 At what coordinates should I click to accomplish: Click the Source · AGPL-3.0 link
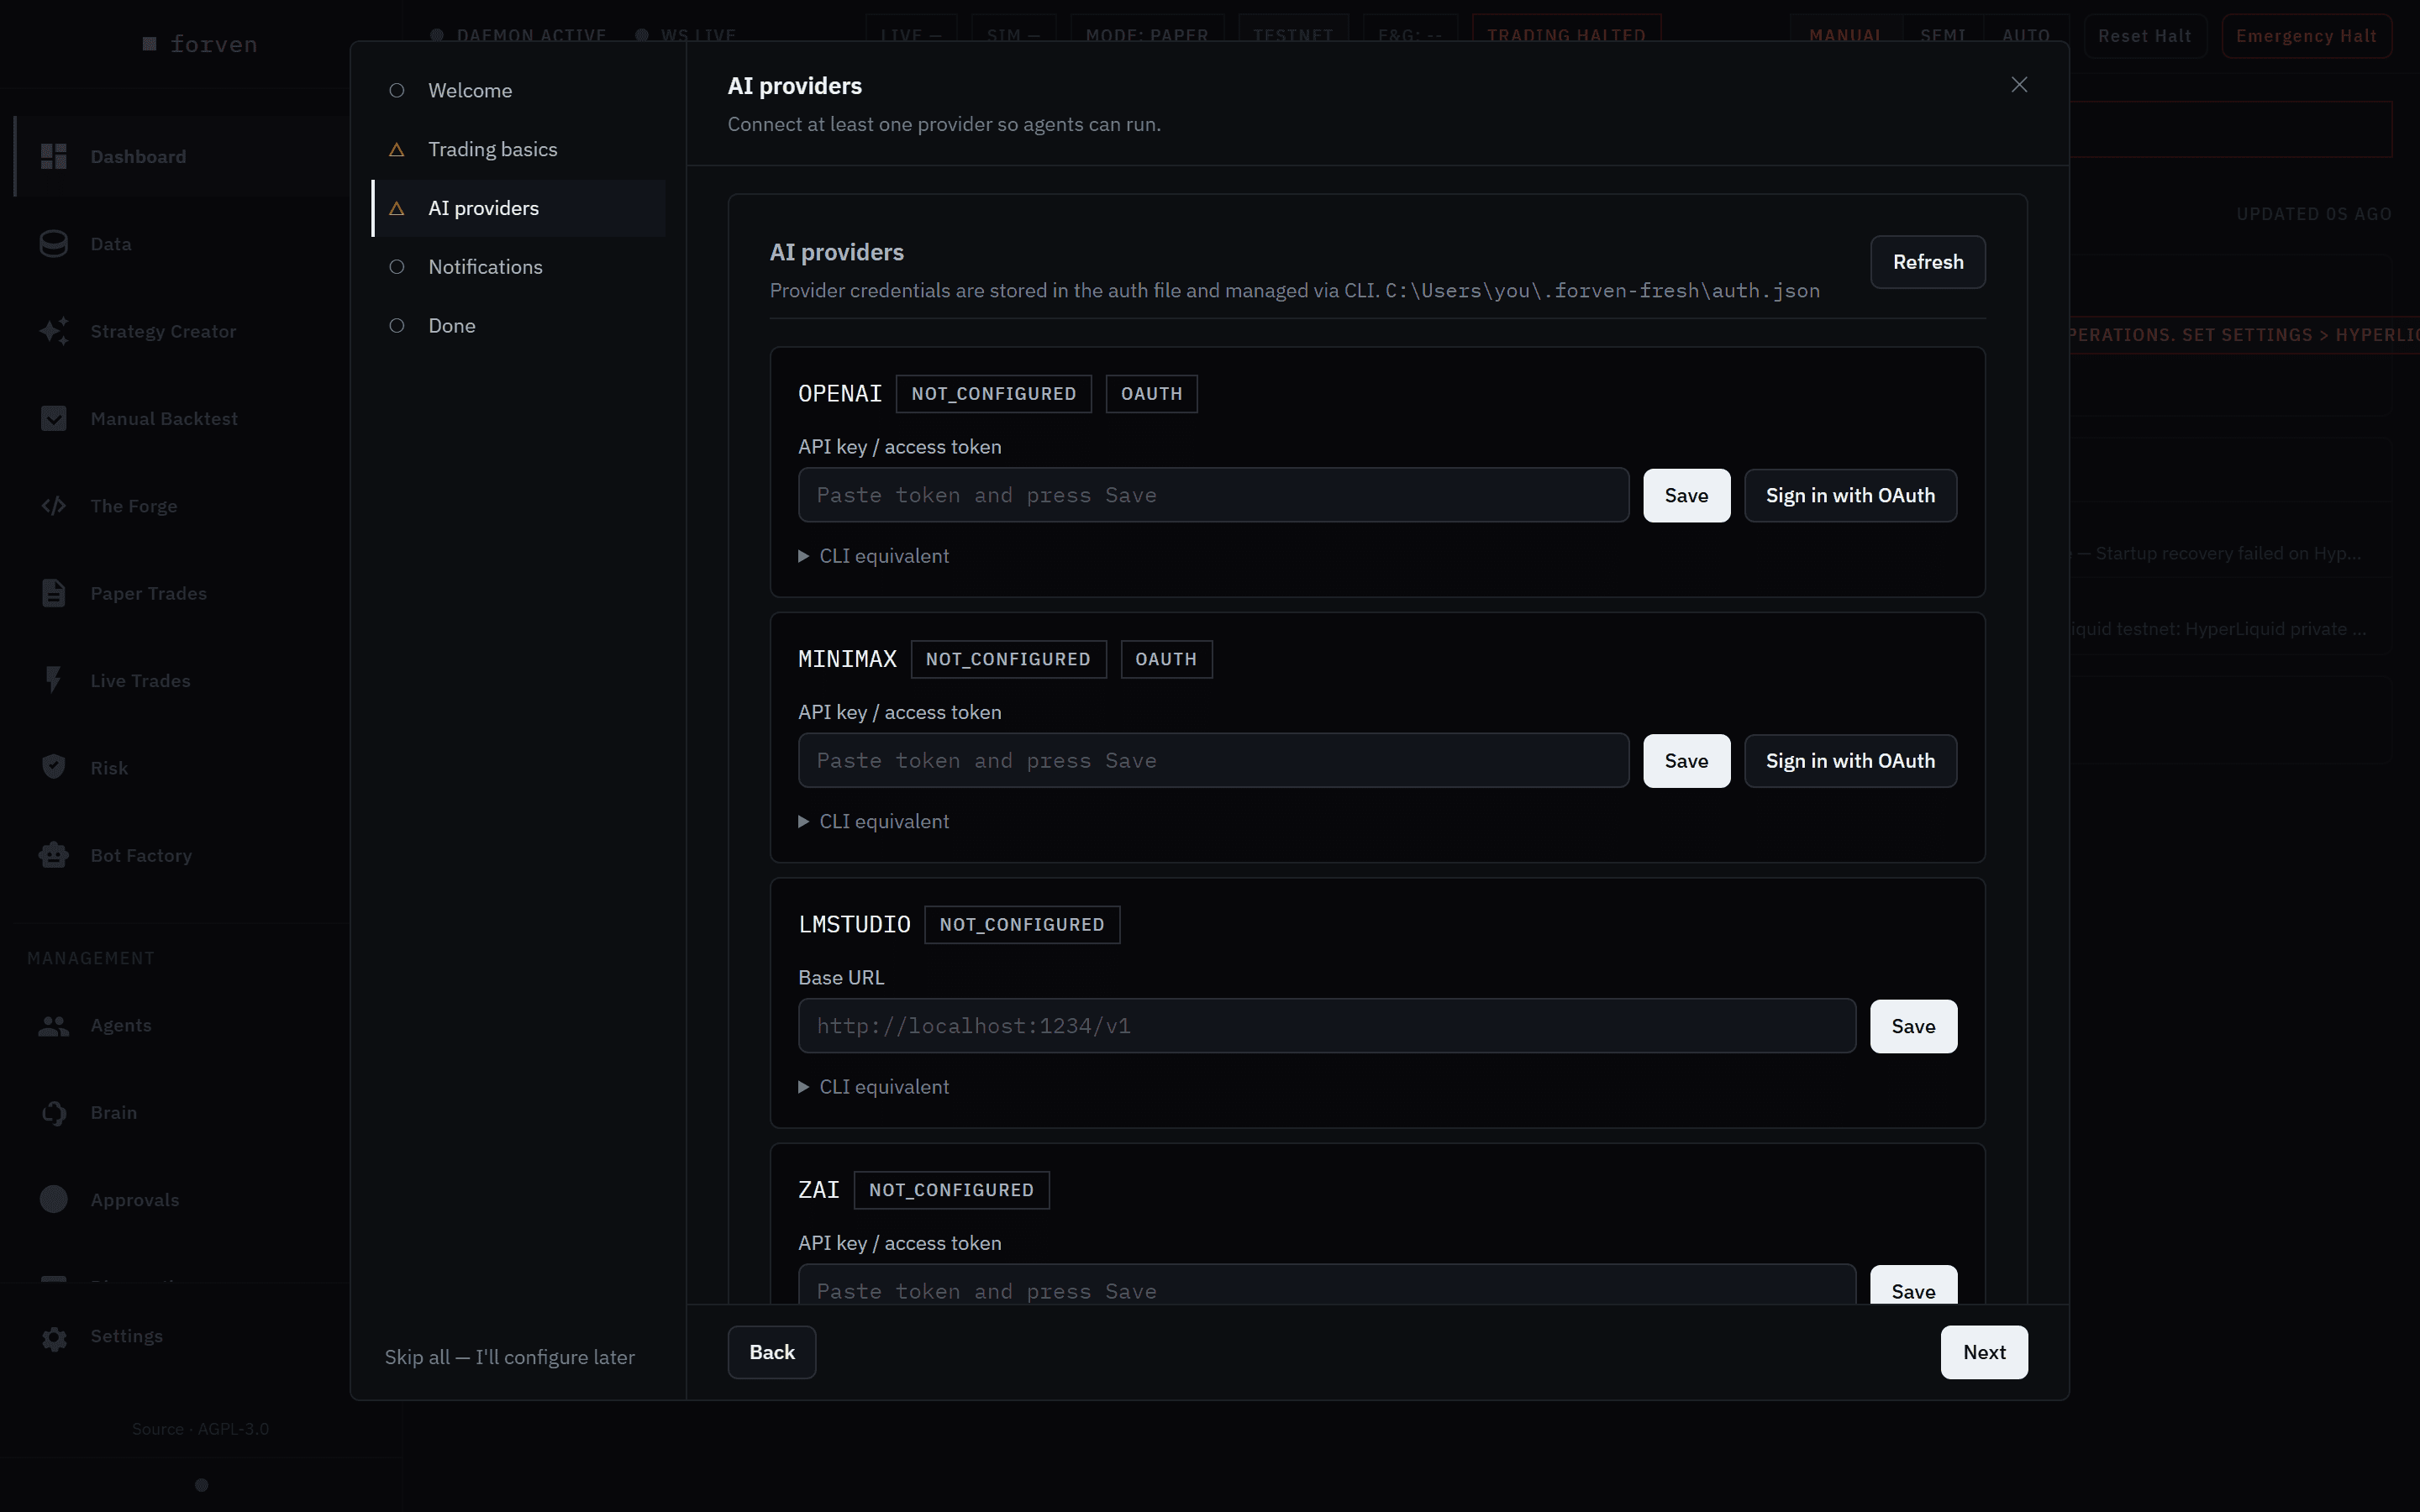click(200, 1429)
